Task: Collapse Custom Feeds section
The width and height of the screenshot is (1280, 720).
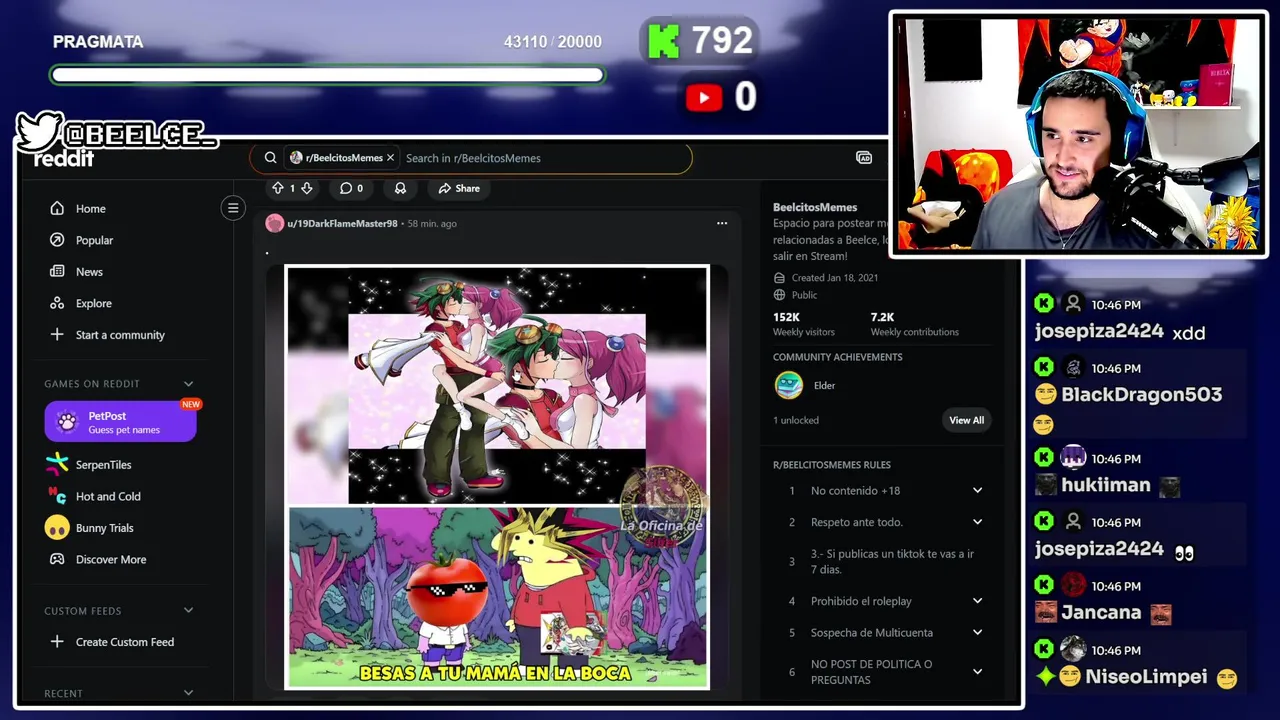Action: (188, 611)
